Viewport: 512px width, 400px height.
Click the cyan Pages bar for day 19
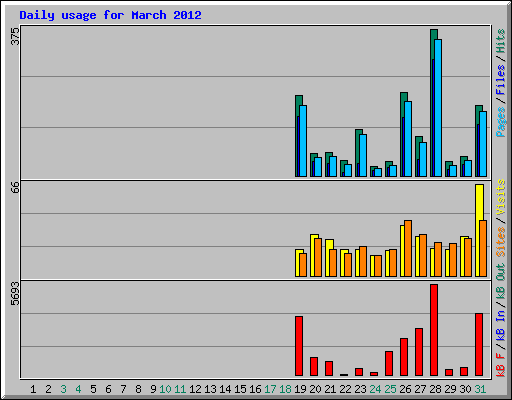click(303, 141)
